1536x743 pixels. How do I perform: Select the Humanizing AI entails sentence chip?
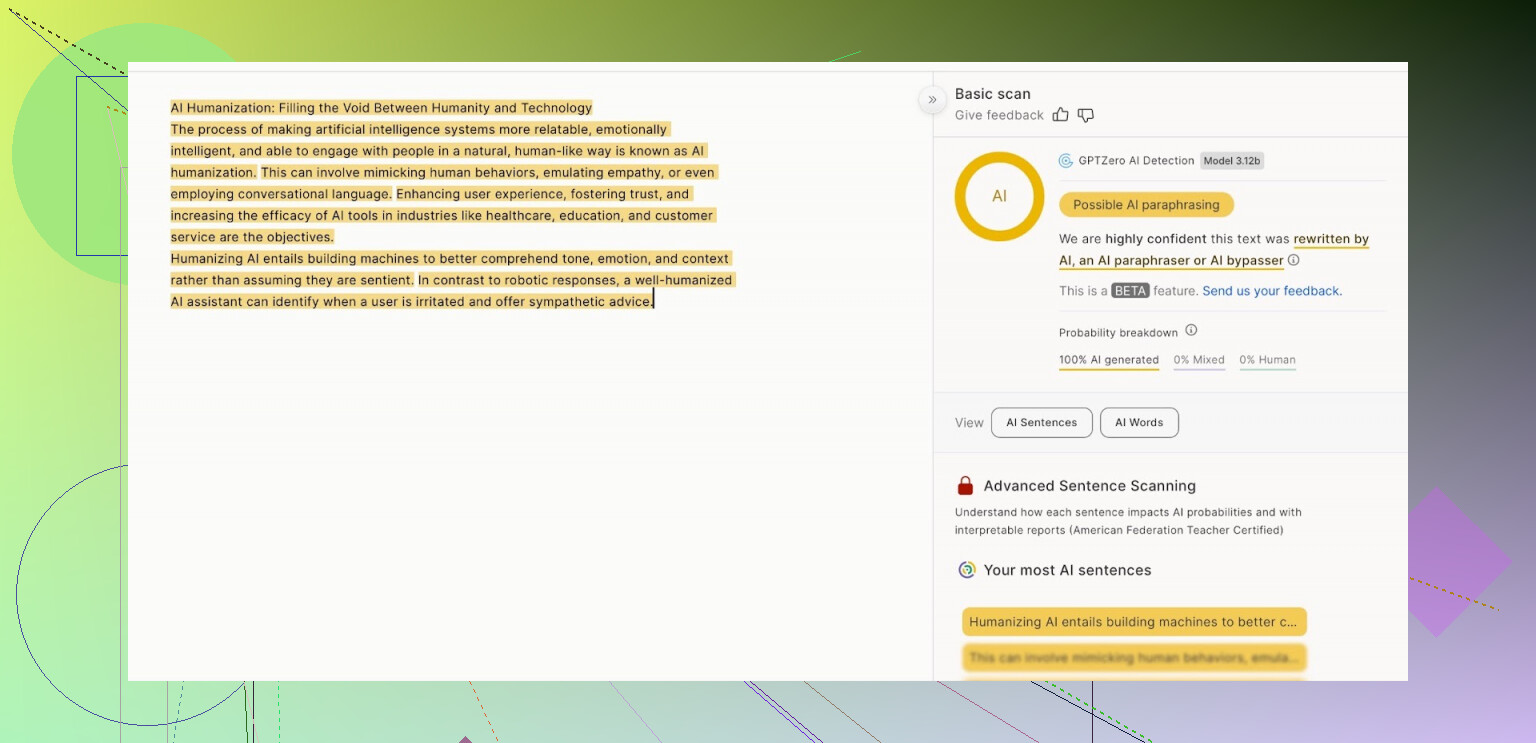coord(1134,622)
